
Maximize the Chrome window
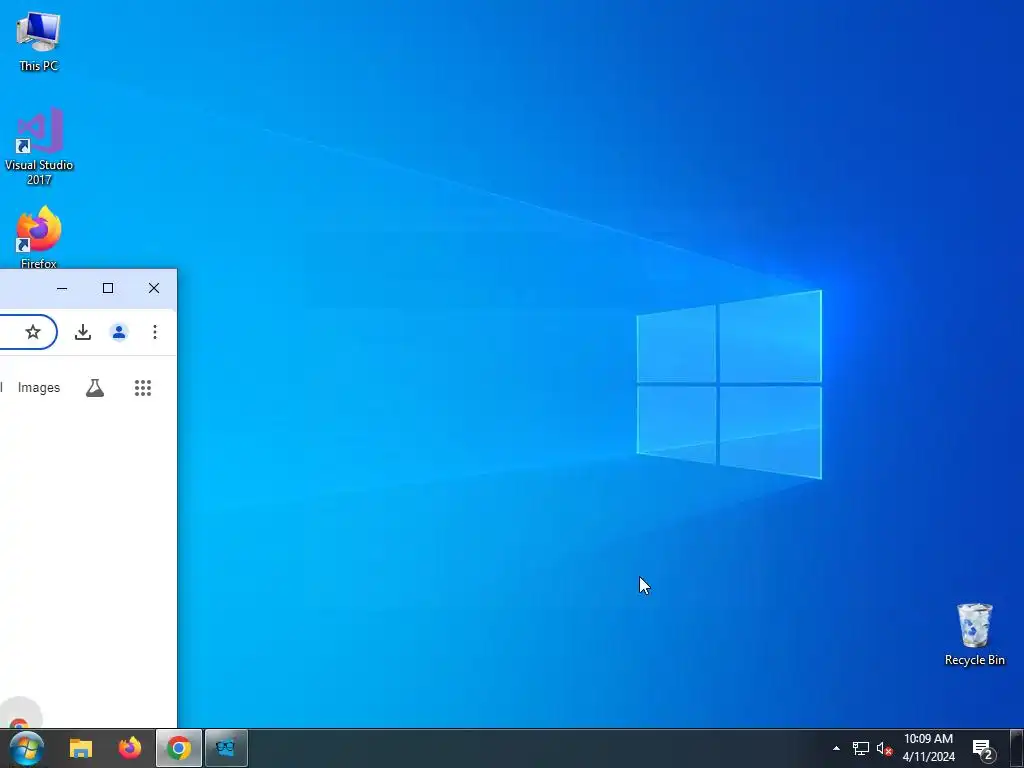point(108,288)
